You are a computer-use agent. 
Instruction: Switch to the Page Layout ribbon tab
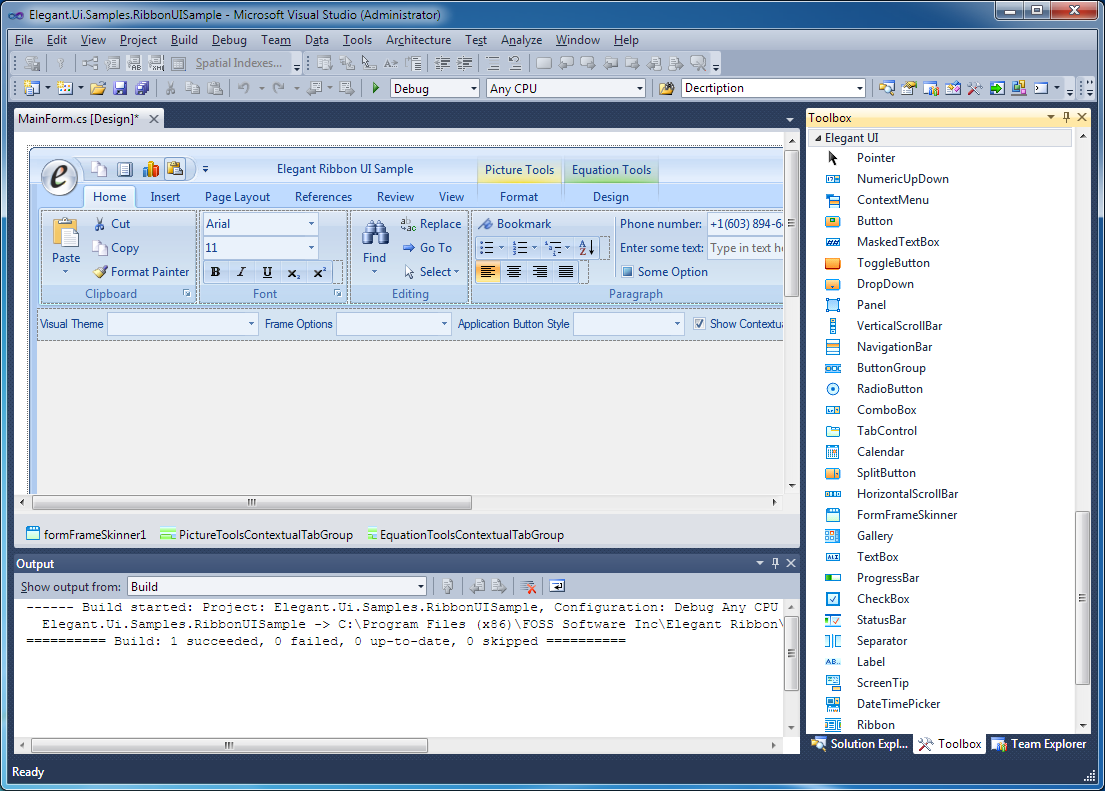tap(237, 197)
